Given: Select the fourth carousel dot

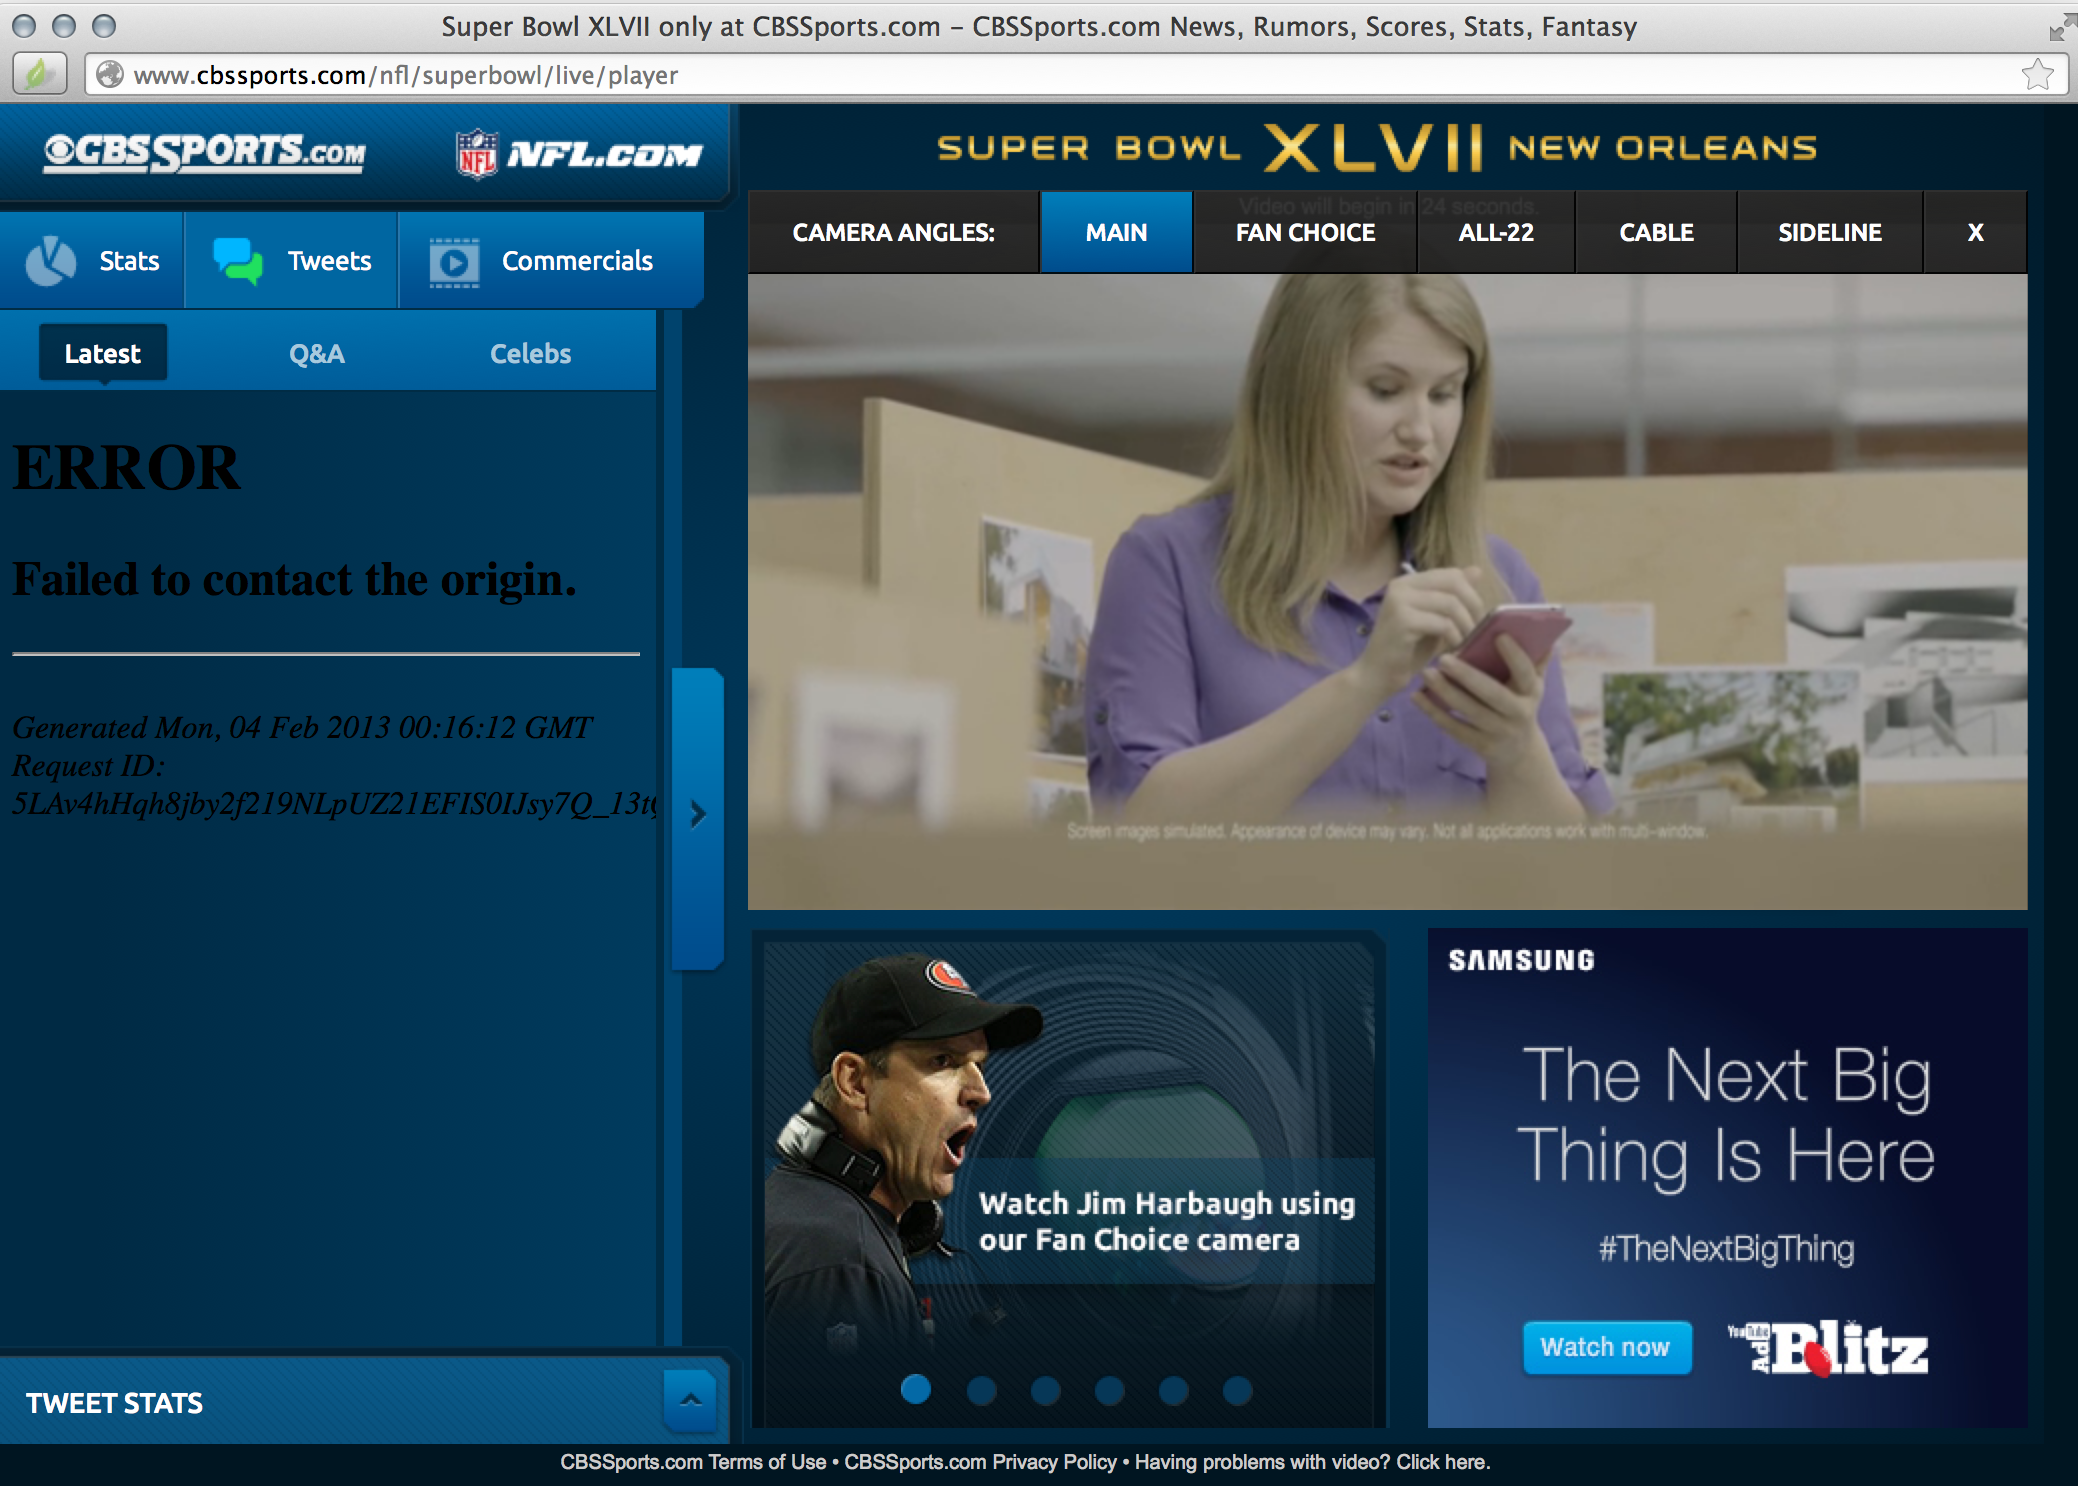Looking at the screenshot, I should pyautogui.click(x=1109, y=1390).
